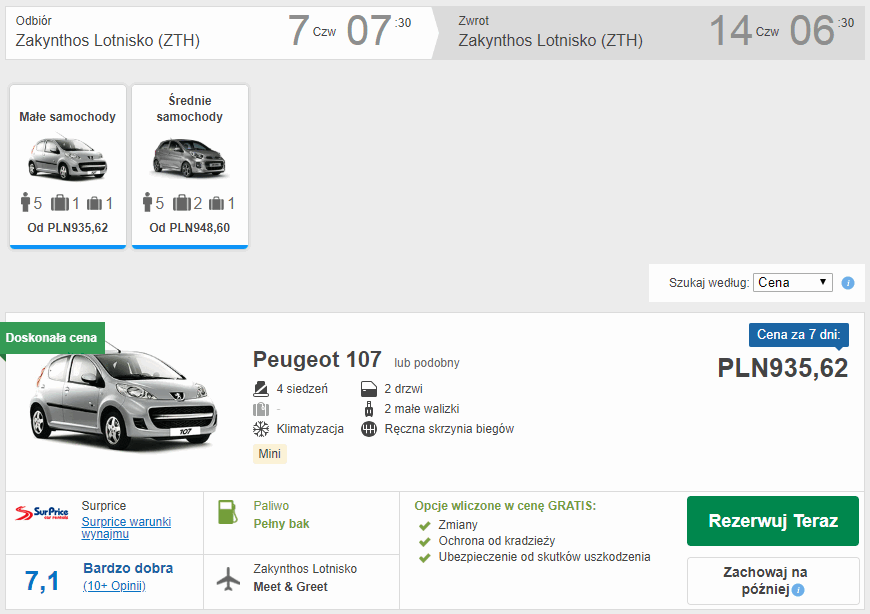The width and height of the screenshot is (870, 614).
Task: Click the Peugeot 107 car image
Action: 122,402
